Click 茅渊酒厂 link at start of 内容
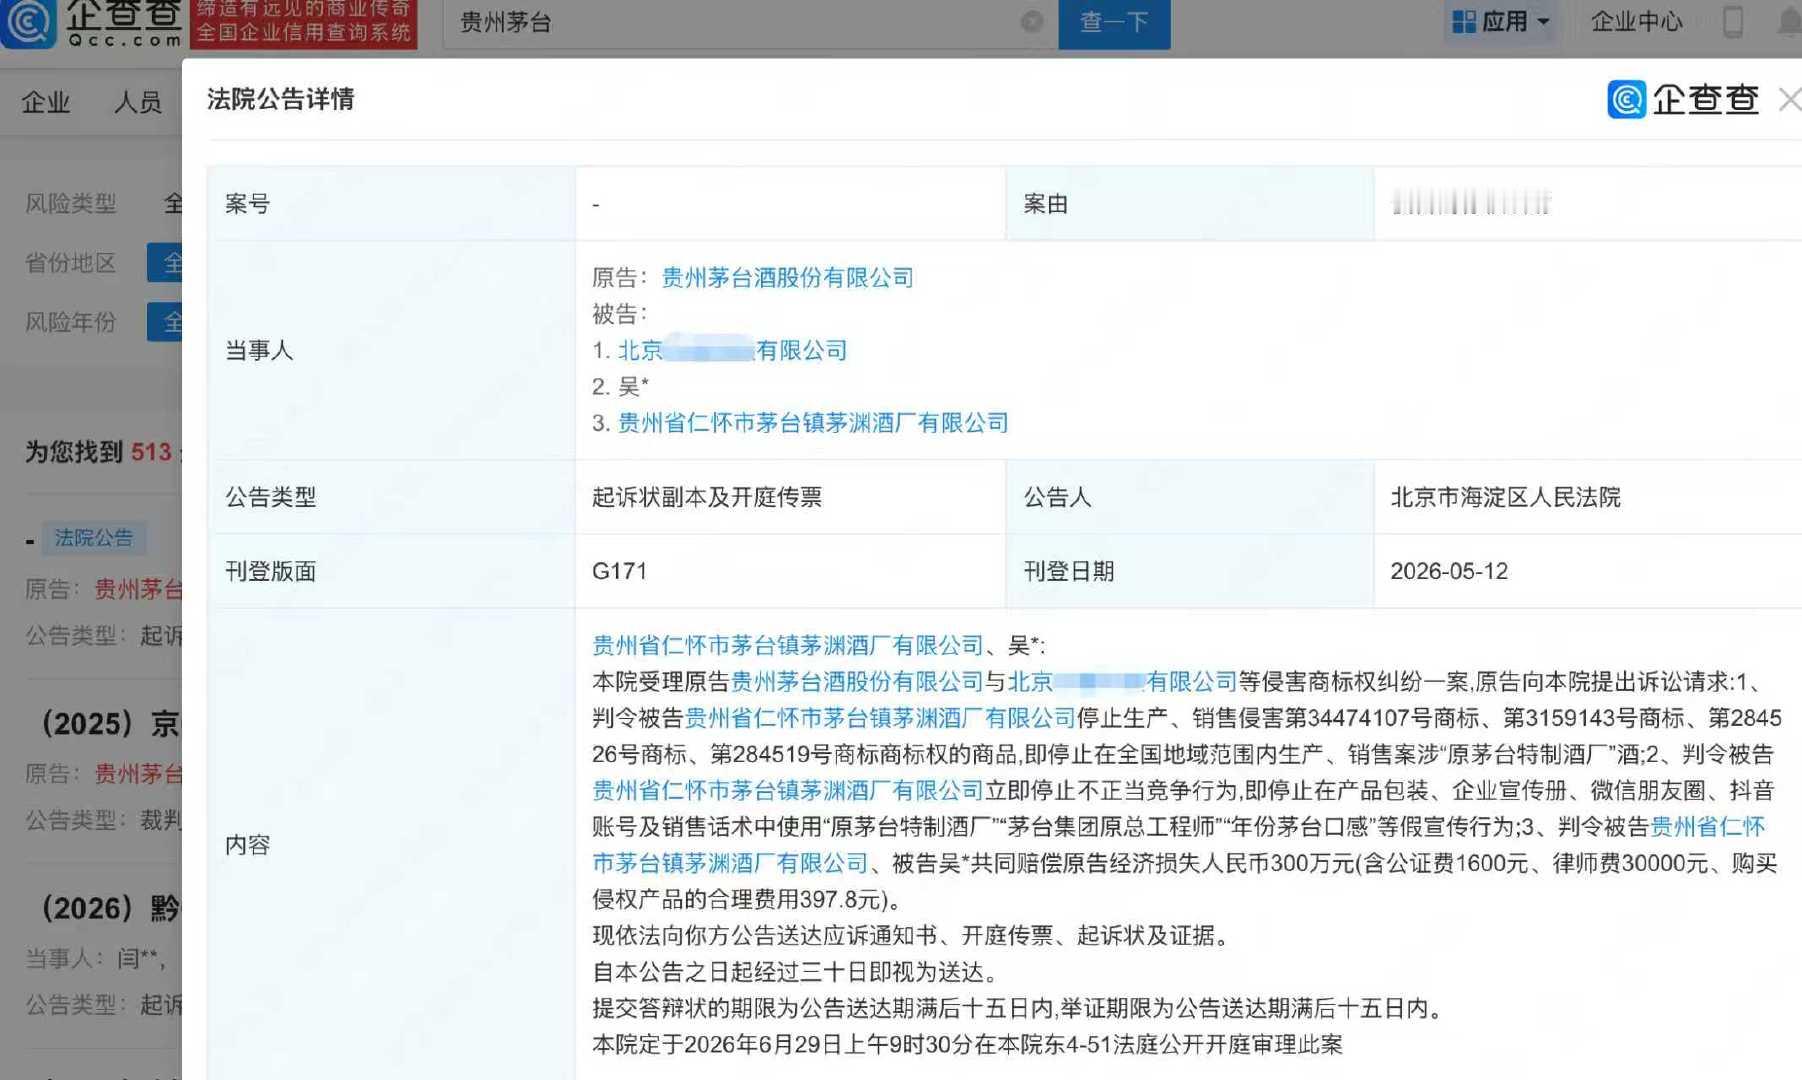The height and width of the screenshot is (1080, 1802). click(x=788, y=645)
